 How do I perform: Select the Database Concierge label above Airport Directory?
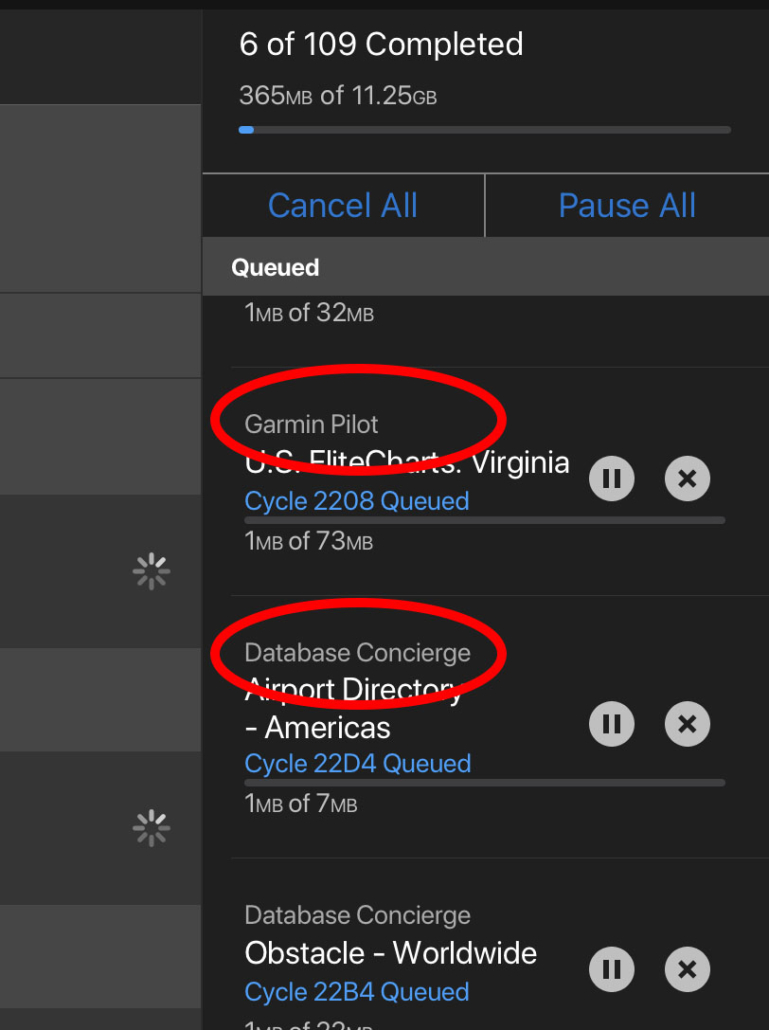[x=357, y=652]
